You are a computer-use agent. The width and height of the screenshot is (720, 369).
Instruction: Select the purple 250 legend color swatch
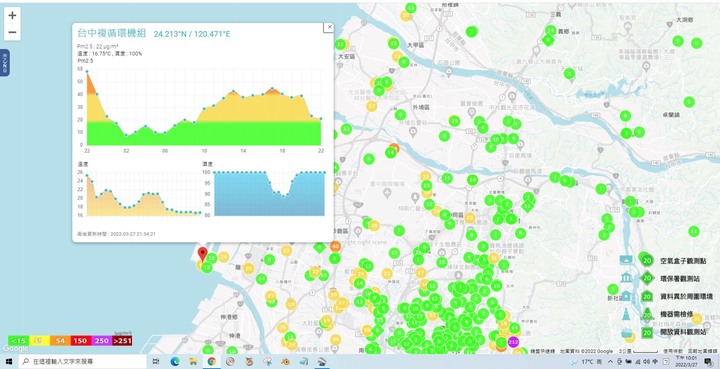point(101,341)
